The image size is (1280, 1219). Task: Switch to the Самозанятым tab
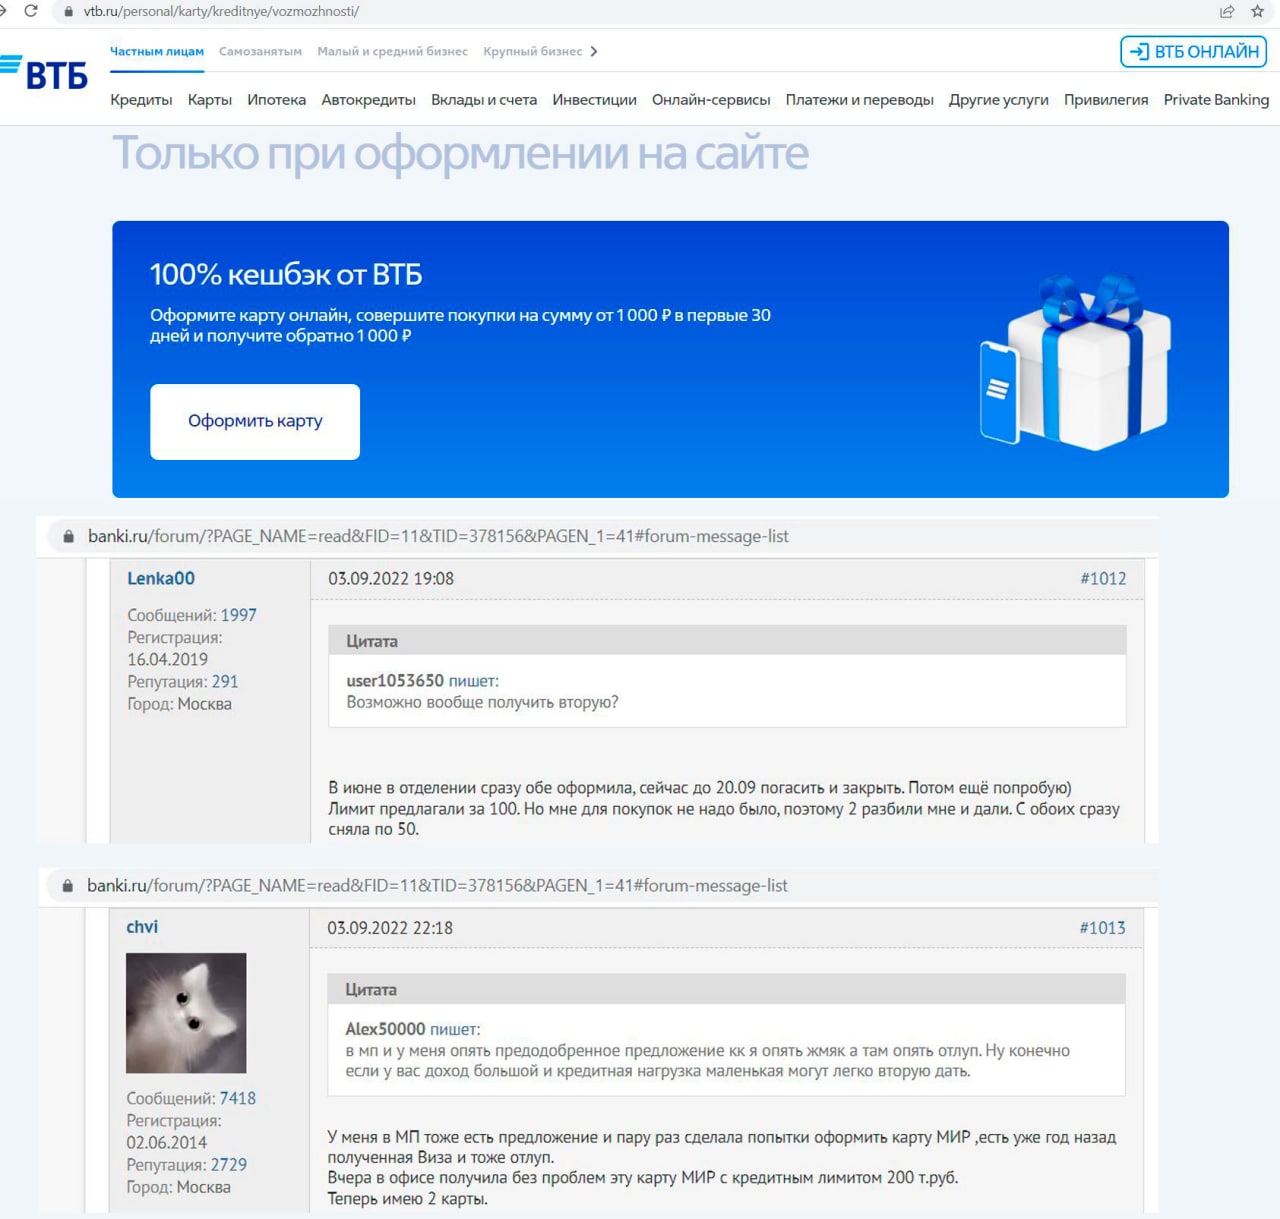260,52
